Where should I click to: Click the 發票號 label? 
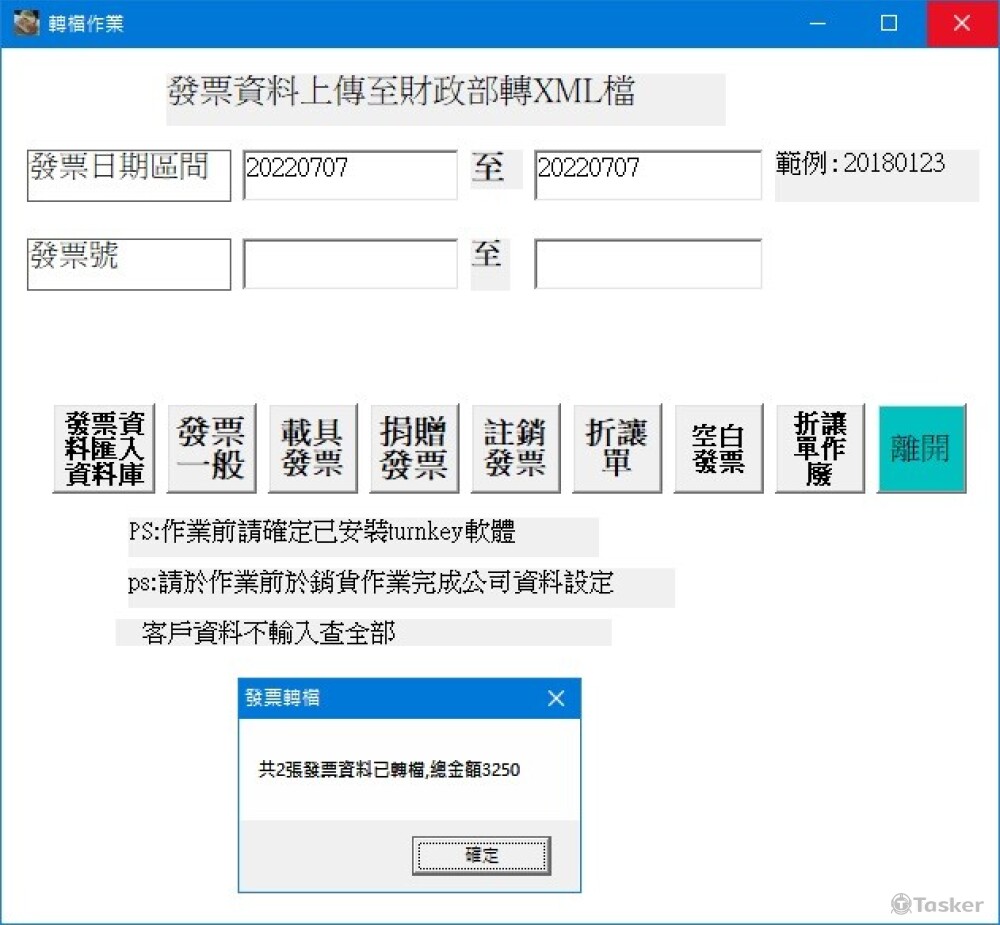point(129,264)
